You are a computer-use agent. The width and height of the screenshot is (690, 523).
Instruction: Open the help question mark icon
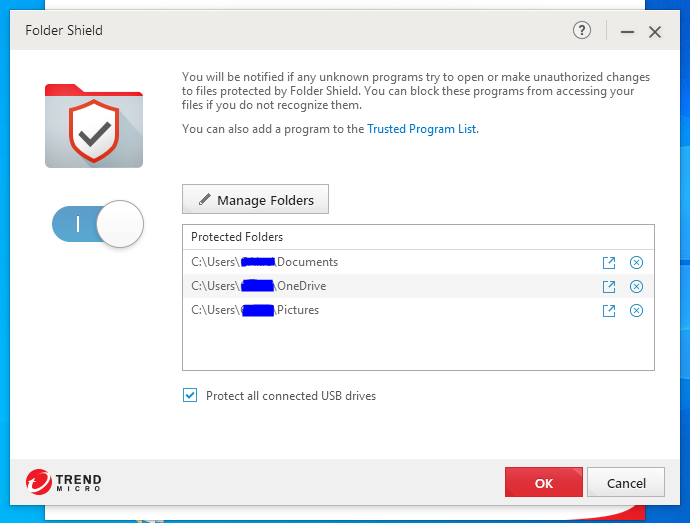pyautogui.click(x=582, y=30)
